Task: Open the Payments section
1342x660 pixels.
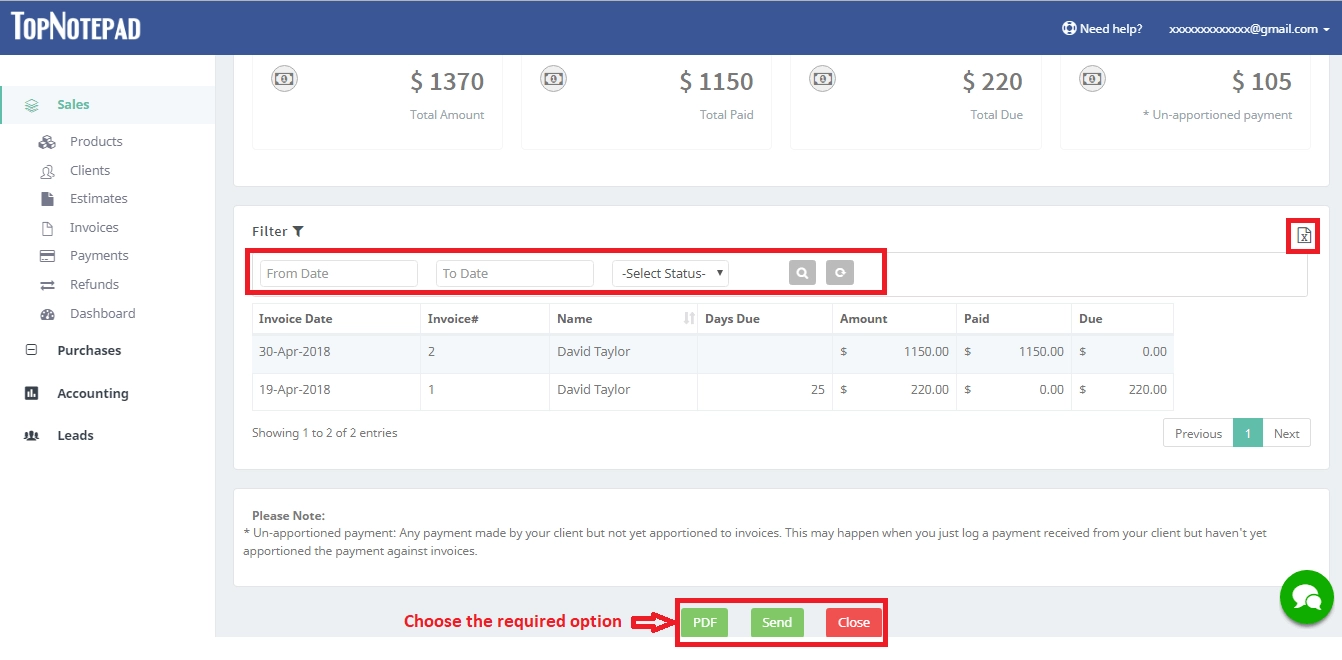Action: 101,255
